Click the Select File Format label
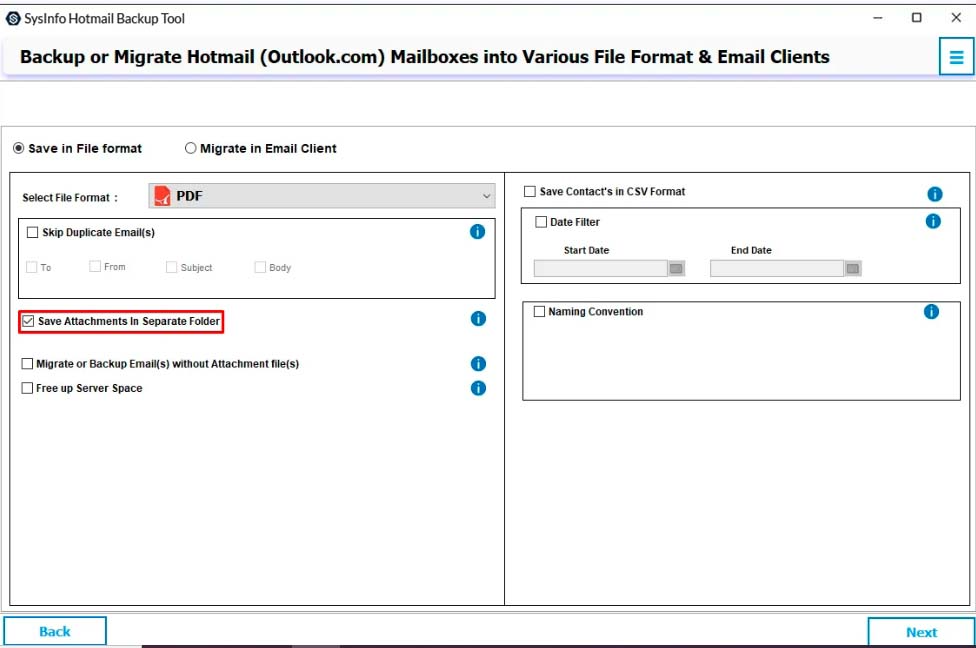Image resolution: width=976 pixels, height=648 pixels. [x=70, y=197]
